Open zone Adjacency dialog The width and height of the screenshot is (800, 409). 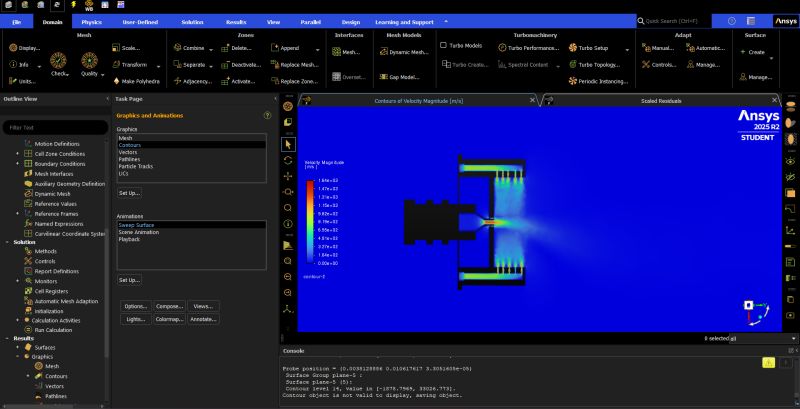(x=193, y=82)
